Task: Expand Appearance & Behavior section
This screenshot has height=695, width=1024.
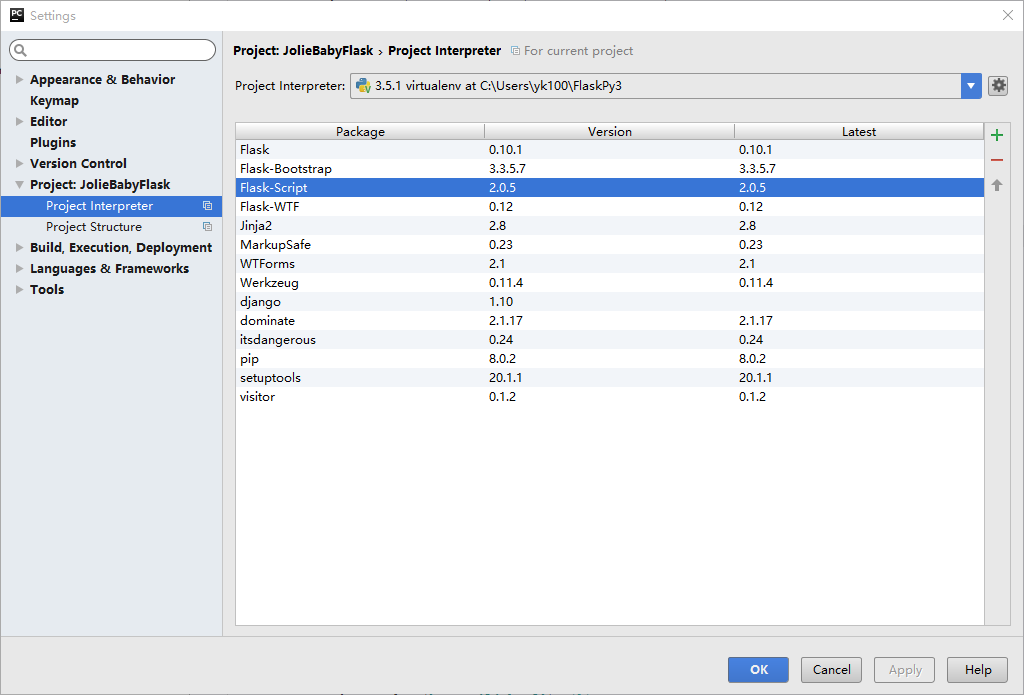Action: pyautogui.click(x=20, y=79)
